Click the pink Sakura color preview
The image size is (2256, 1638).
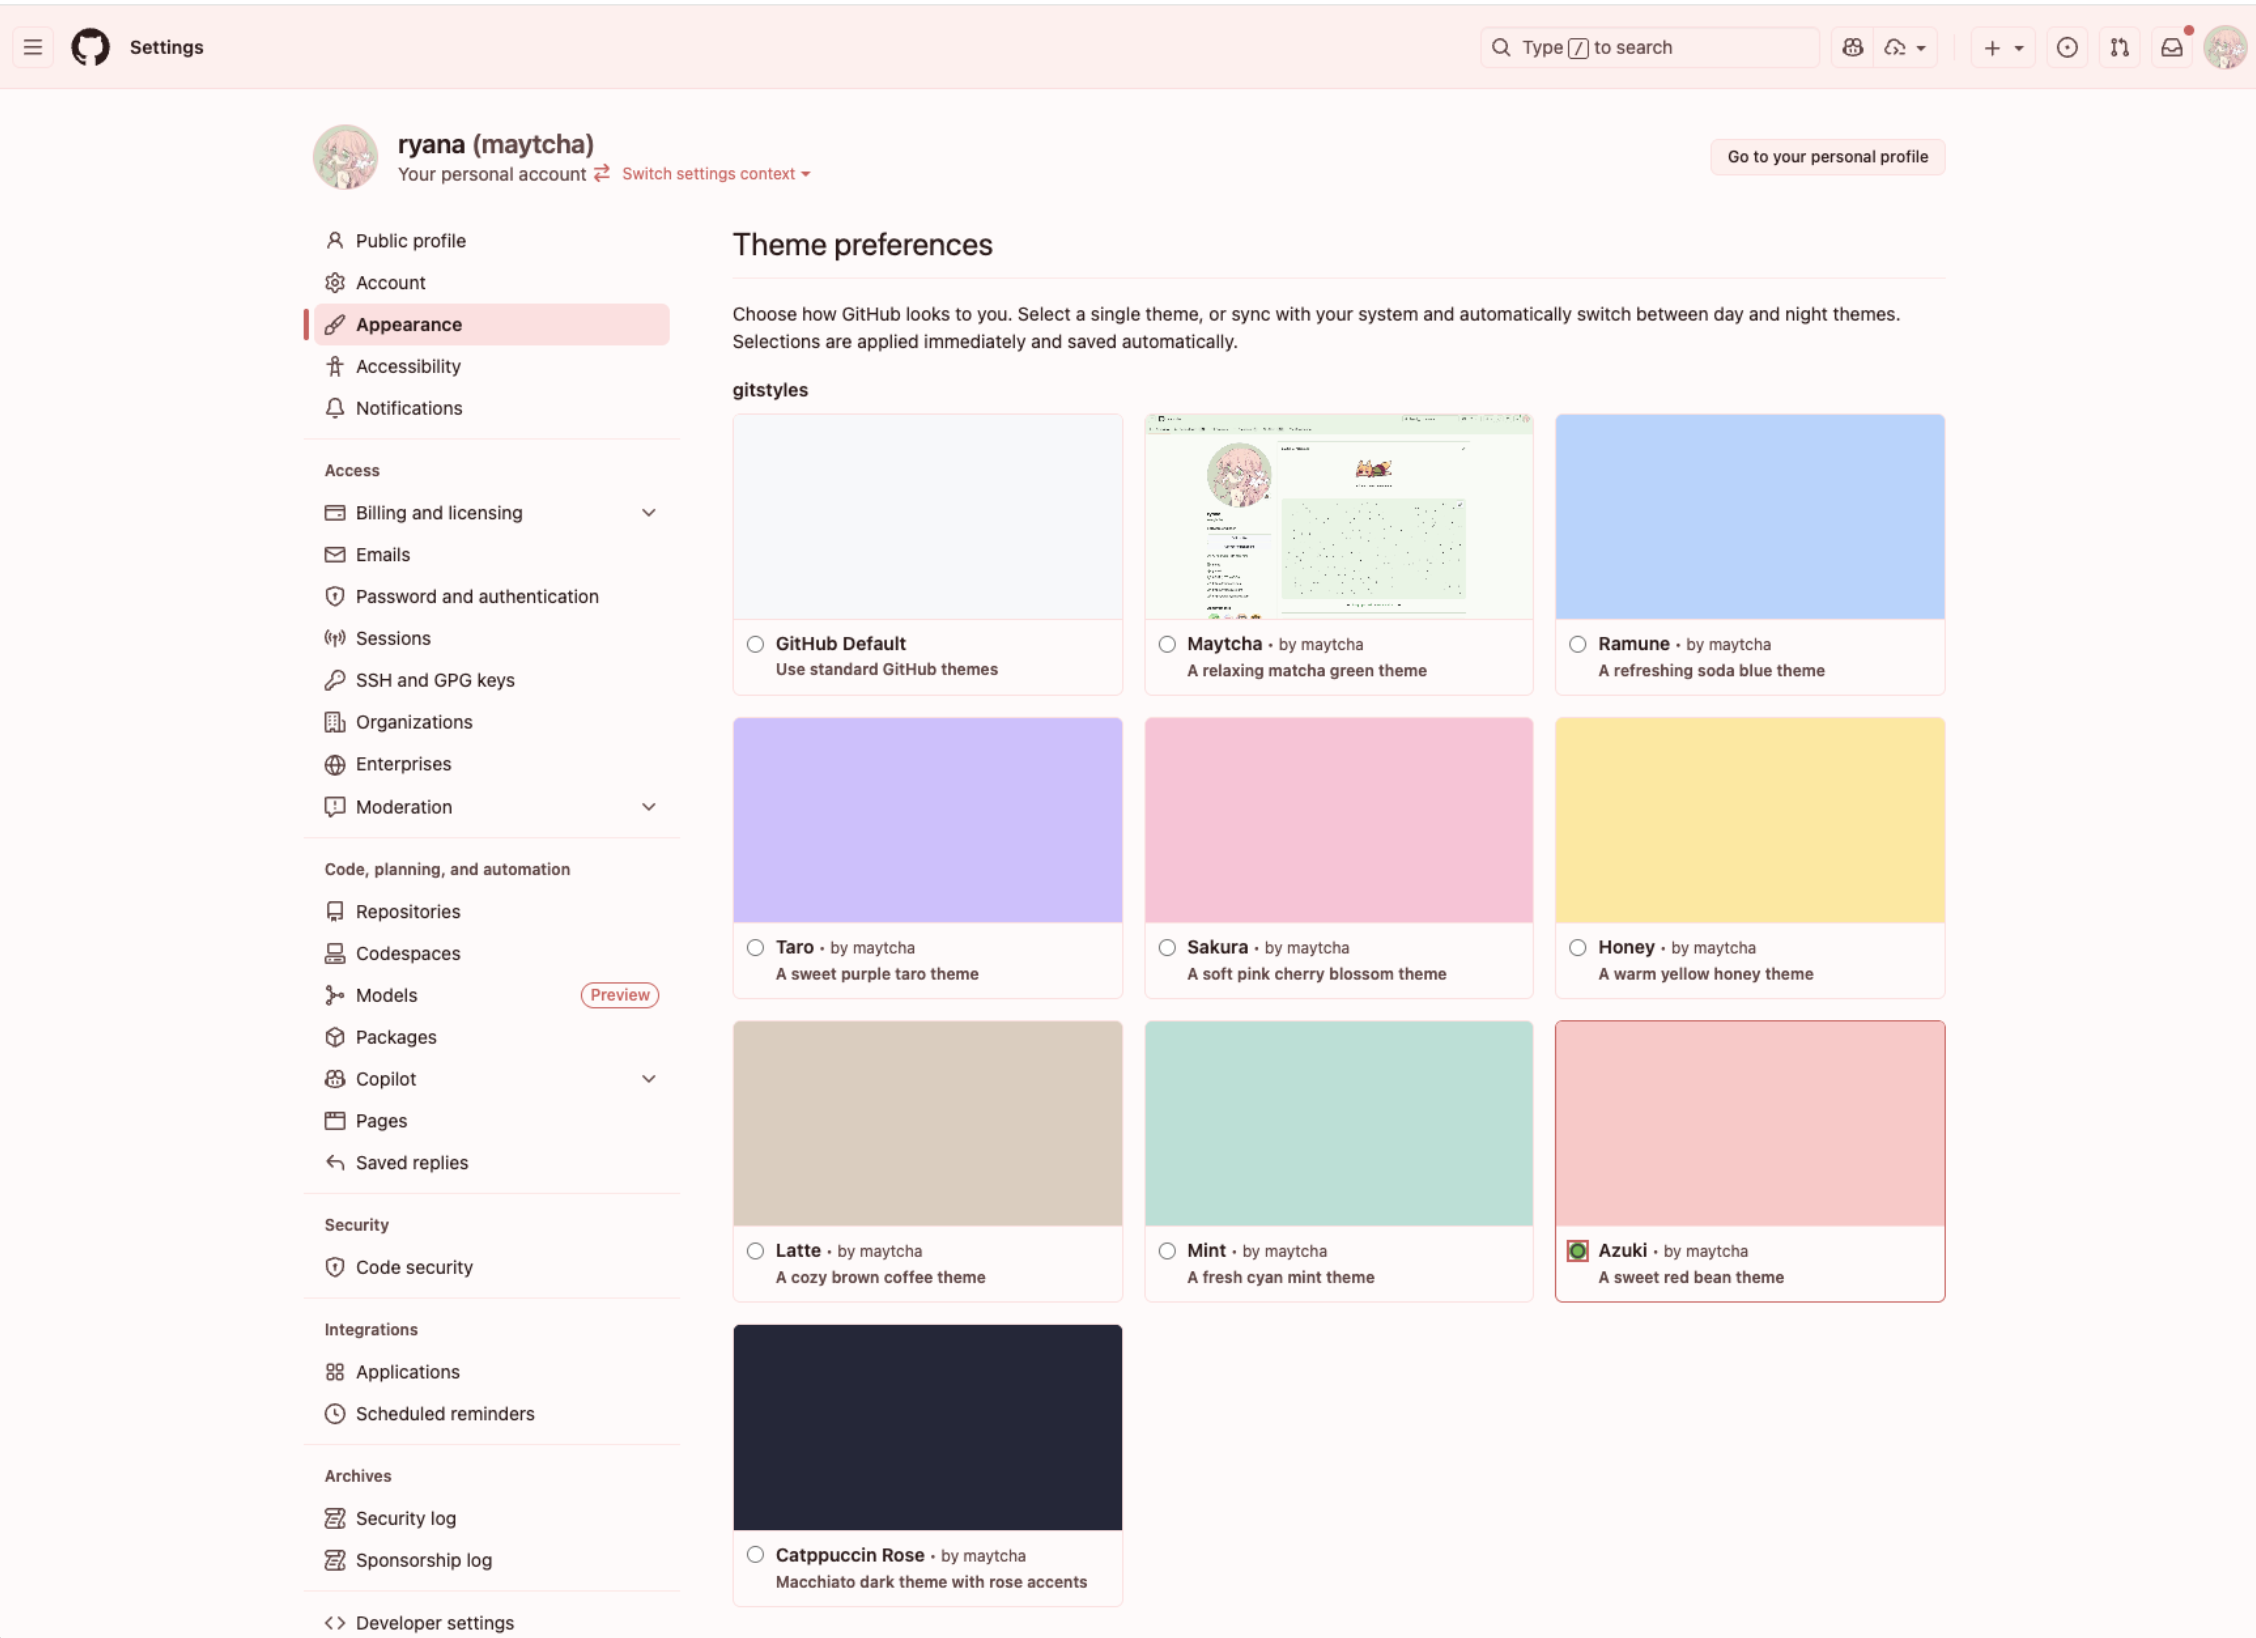(1339, 820)
